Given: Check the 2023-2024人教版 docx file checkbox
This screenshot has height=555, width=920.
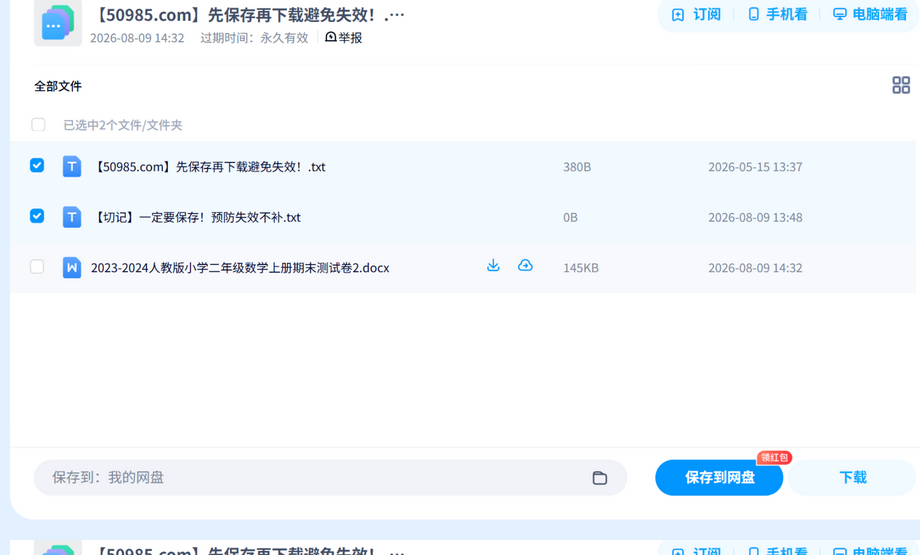Looking at the screenshot, I should point(37,266).
